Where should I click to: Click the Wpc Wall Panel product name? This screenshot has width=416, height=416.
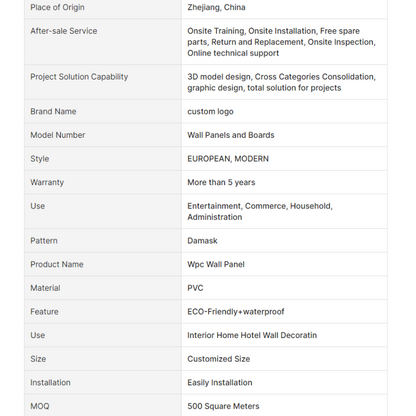[x=216, y=264]
